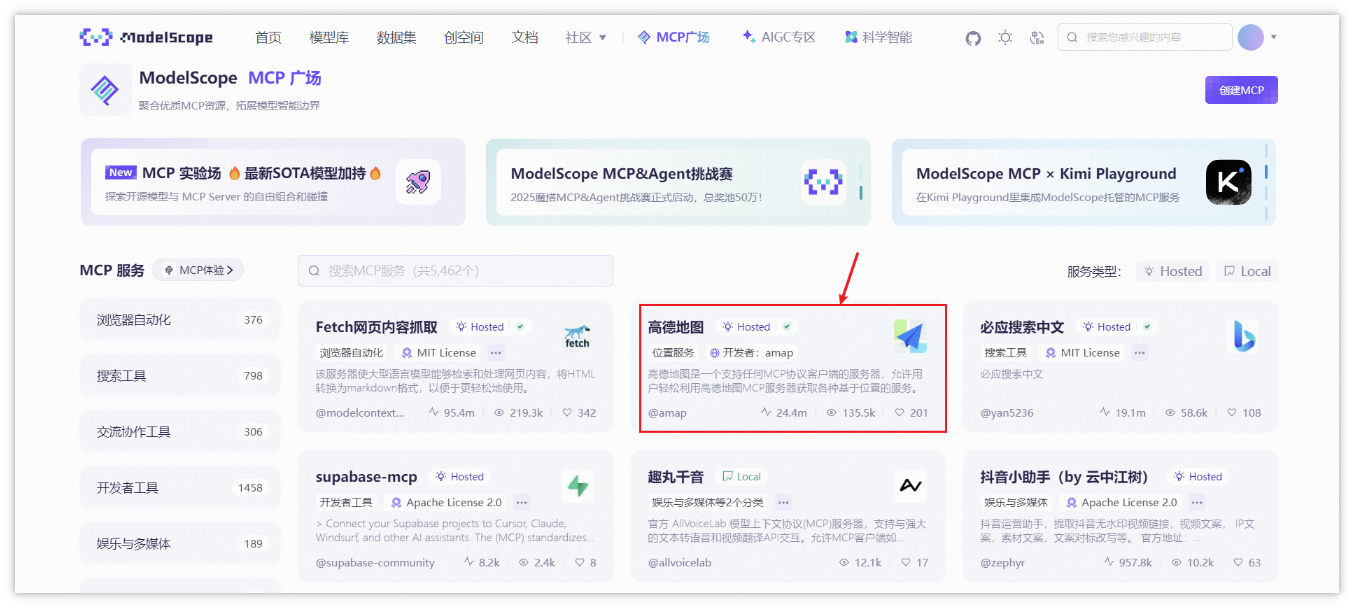The image size is (1354, 608).
Task: Click the 位置服务 tag on 高德地图 card
Action: (x=673, y=353)
